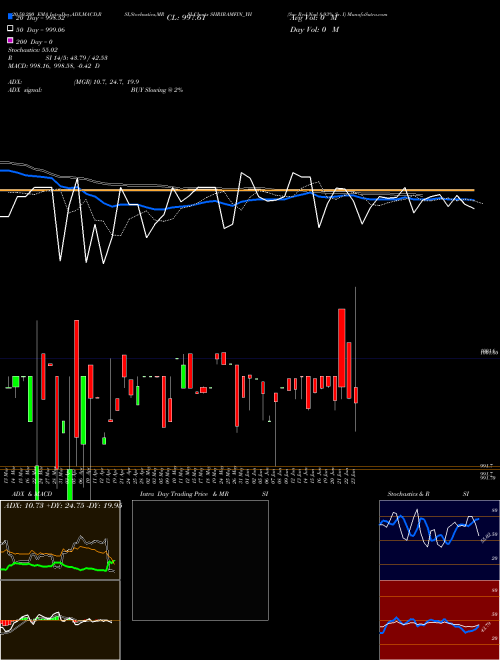Select the '20 Day = 998.52' legend text

tap(40, 18)
